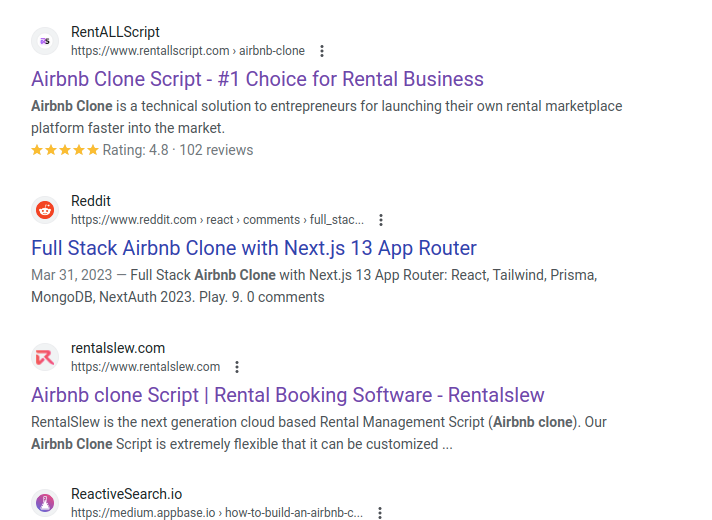Click the ReactiveSearch.io site name

click(127, 494)
